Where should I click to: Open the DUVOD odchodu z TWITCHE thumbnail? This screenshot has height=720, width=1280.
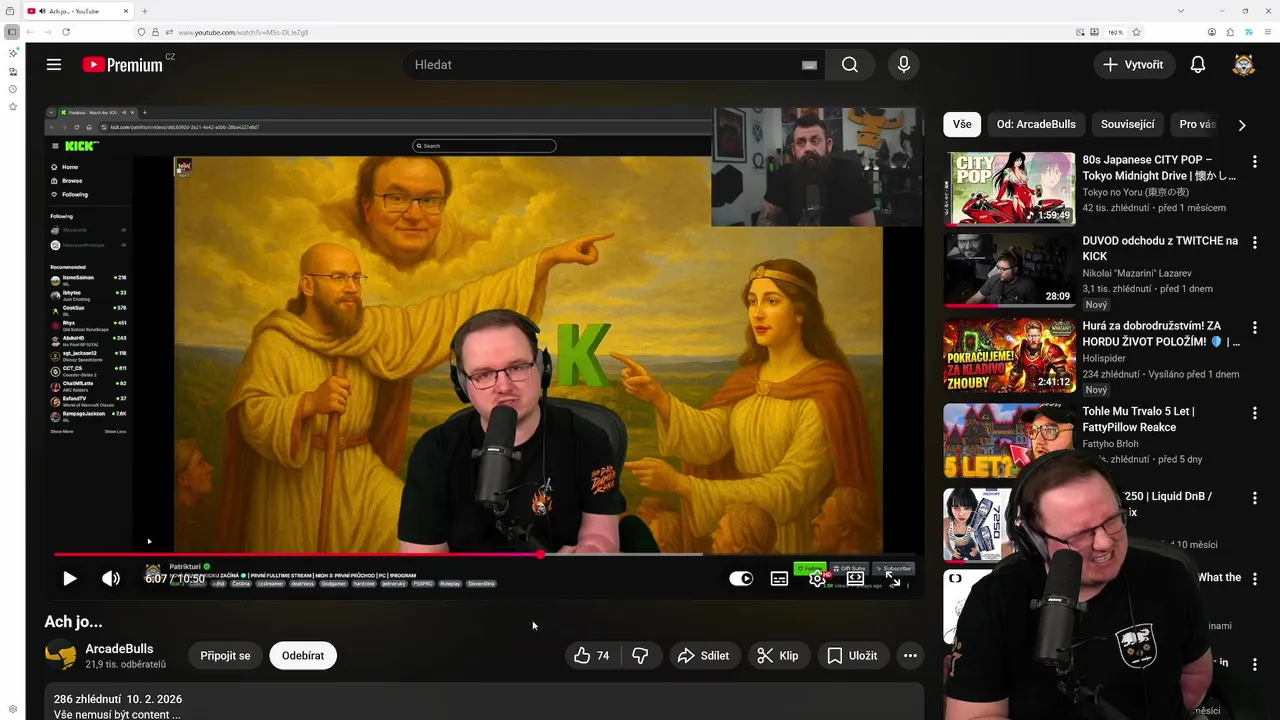[x=1009, y=271]
